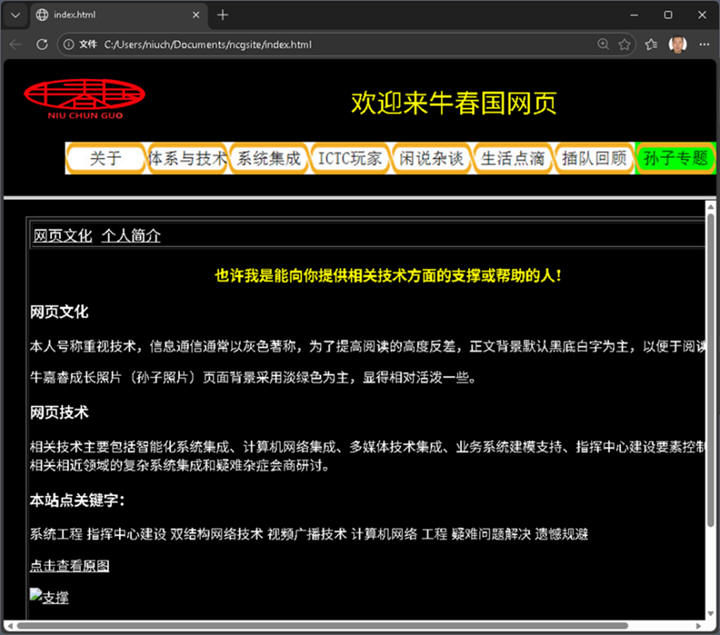
Task: Click the 本站点关键字 heading
Action: tap(77, 500)
